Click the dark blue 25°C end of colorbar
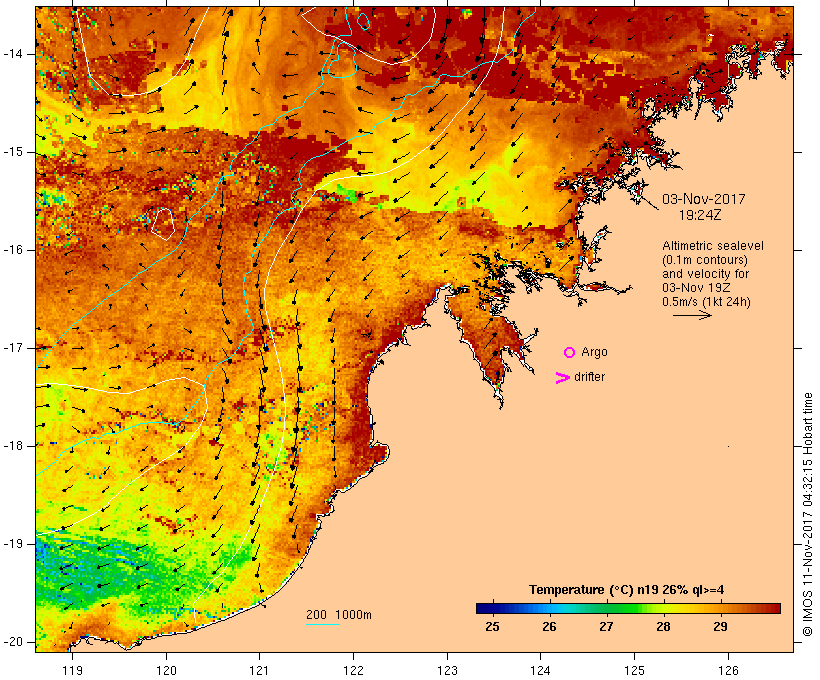The image size is (820, 680). pos(484,608)
